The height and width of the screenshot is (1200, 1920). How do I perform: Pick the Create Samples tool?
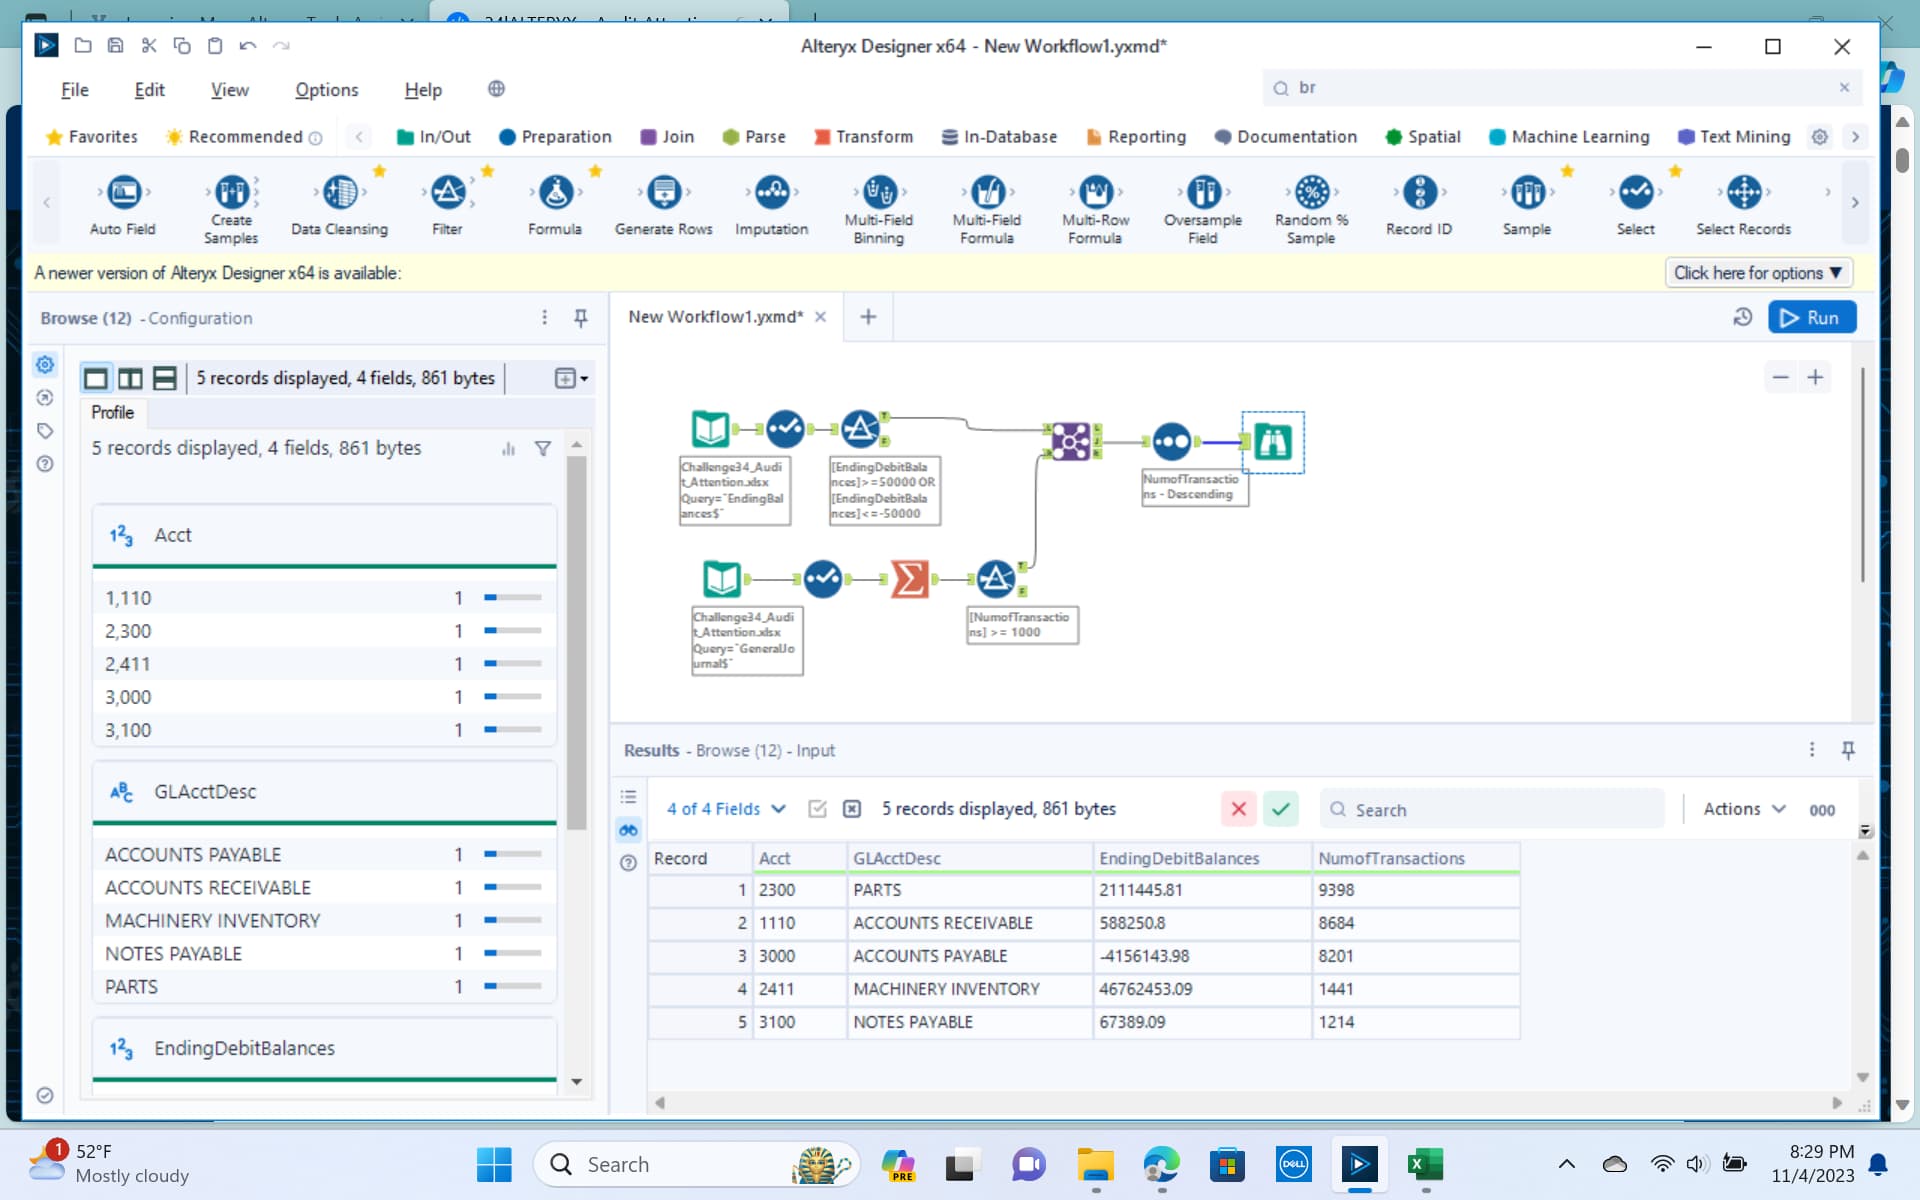tap(231, 210)
